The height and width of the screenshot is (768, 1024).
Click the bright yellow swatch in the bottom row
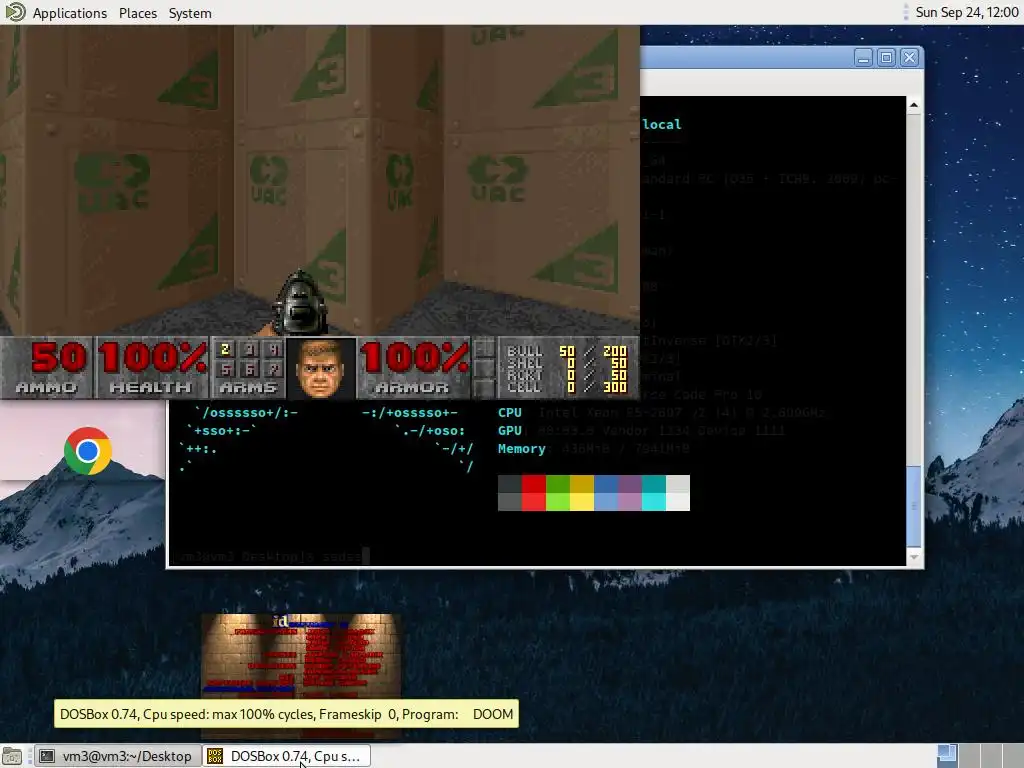click(582, 502)
